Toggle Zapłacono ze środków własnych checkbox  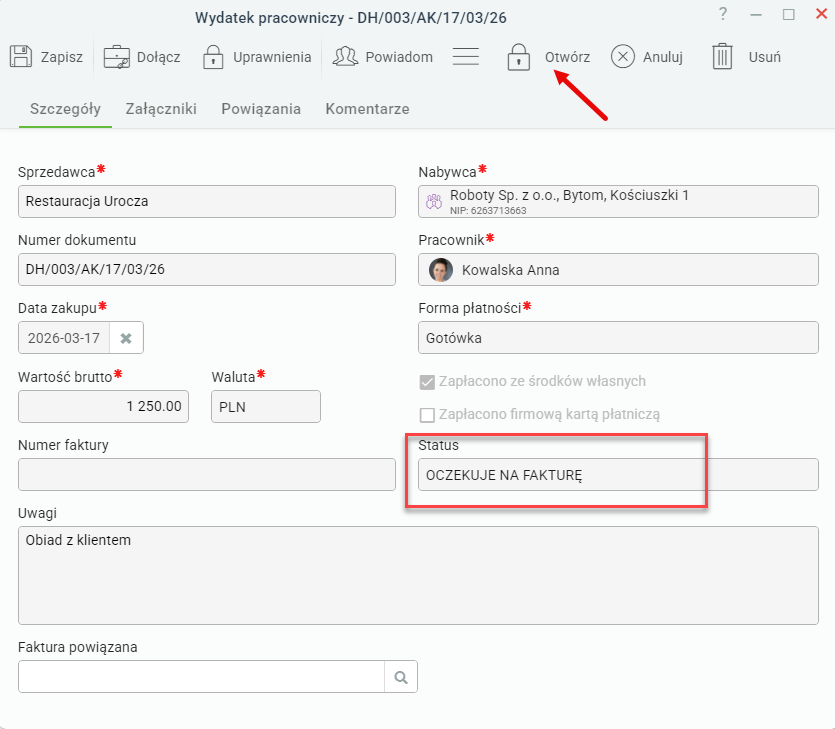(x=427, y=382)
